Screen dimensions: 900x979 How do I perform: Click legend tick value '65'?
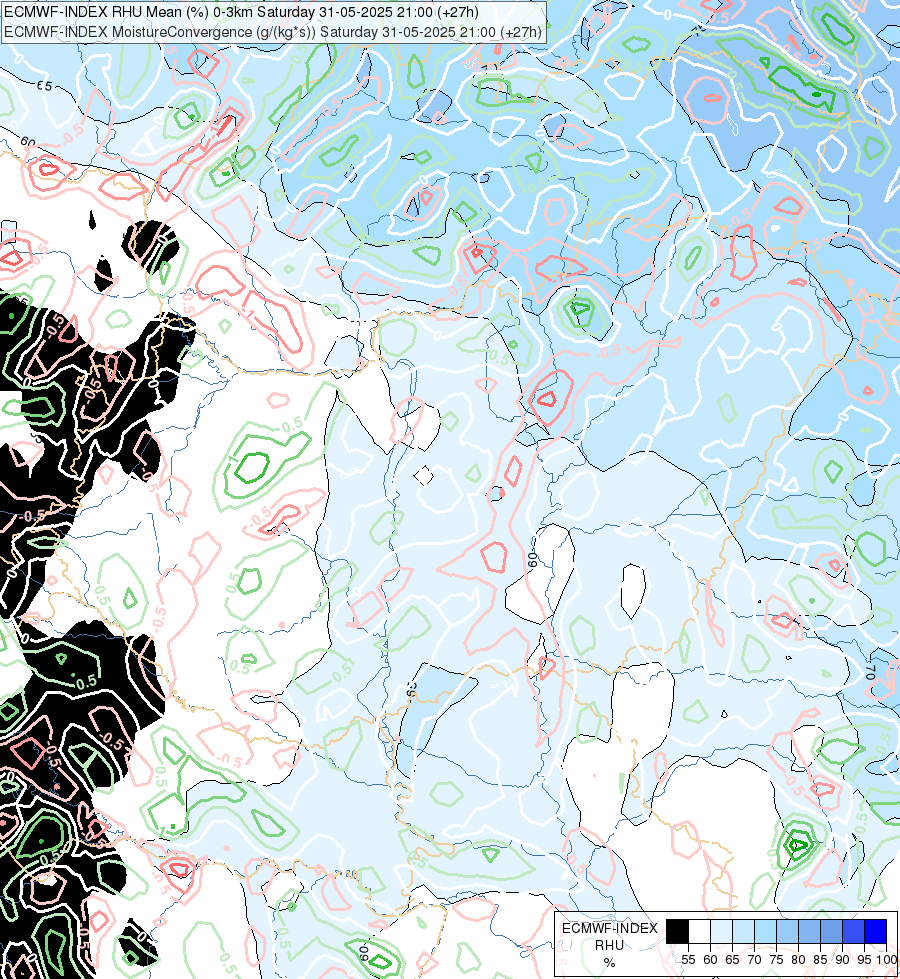click(x=732, y=960)
